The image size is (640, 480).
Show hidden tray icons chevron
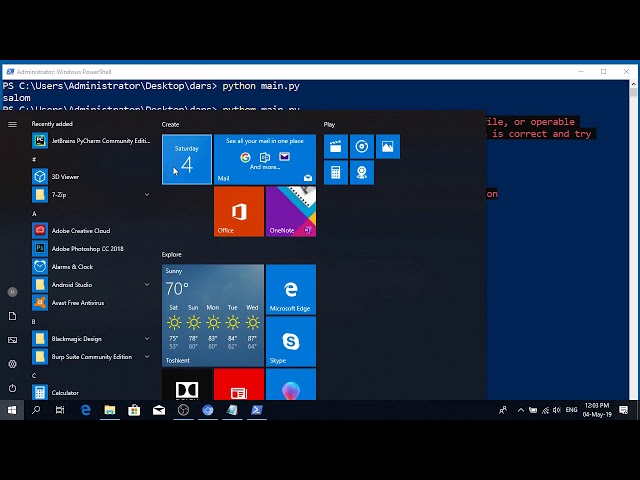(x=521, y=410)
